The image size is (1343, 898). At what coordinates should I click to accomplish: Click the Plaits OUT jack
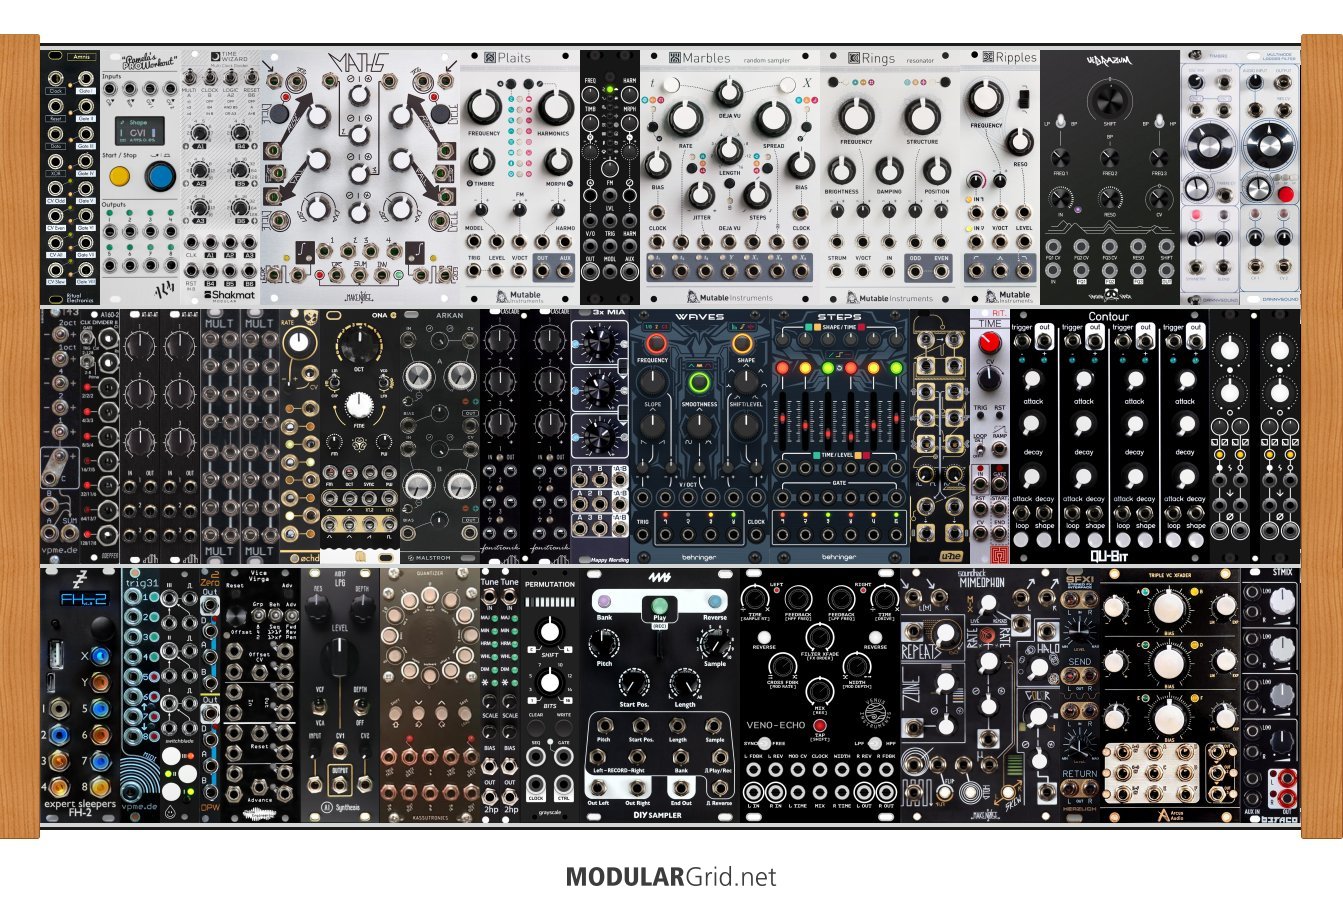(543, 271)
